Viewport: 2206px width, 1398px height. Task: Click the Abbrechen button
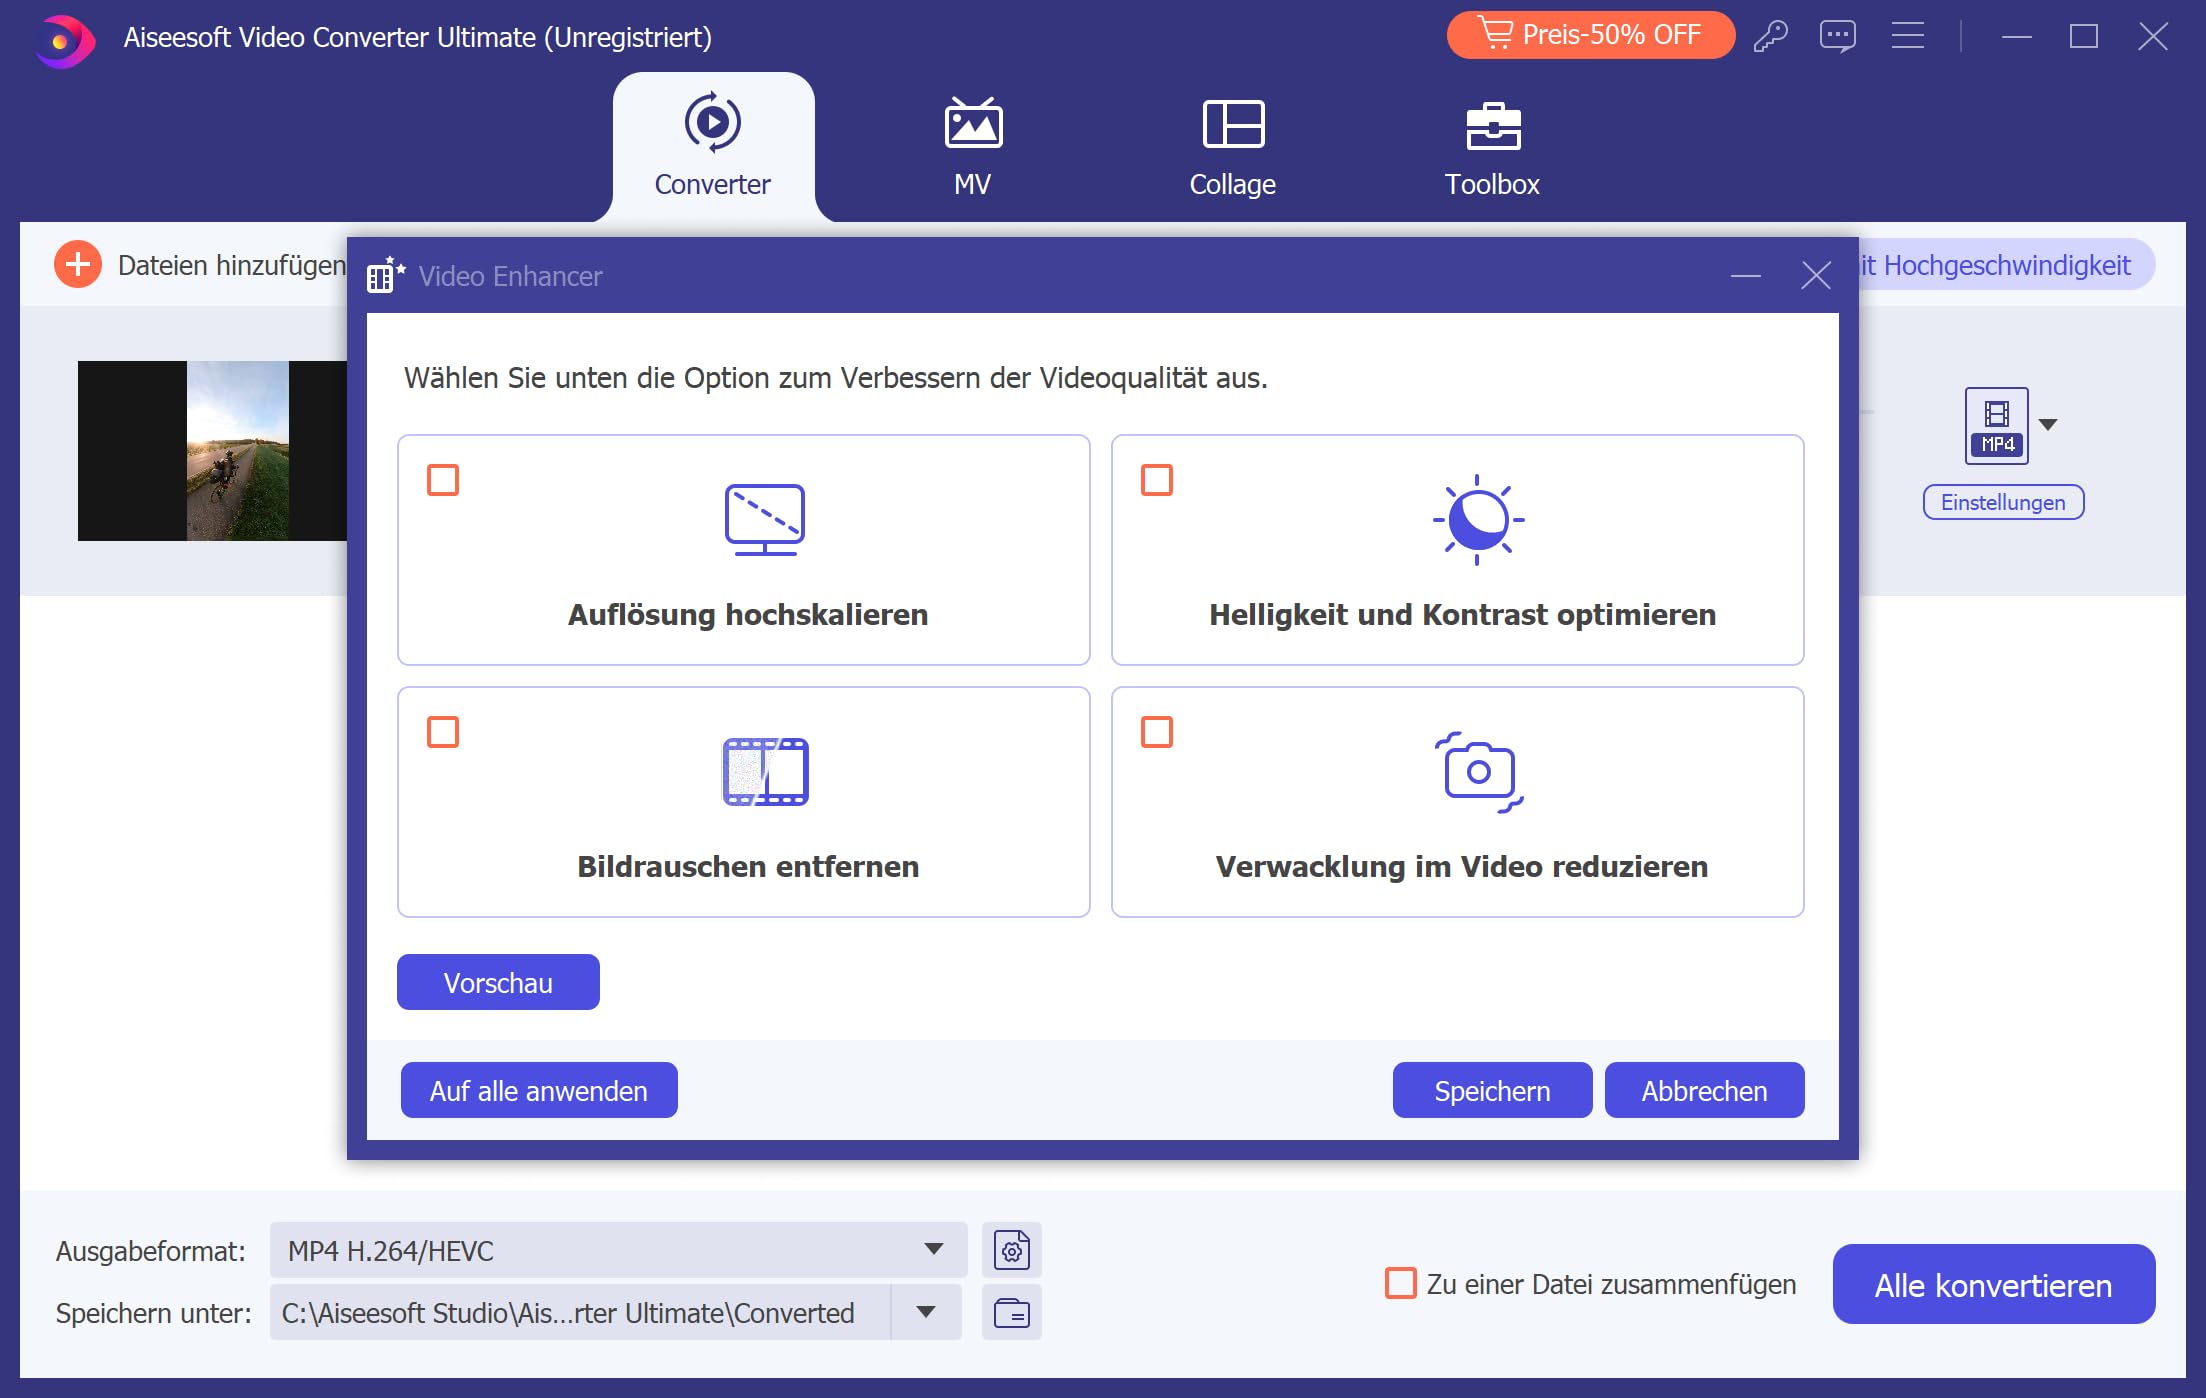pyautogui.click(x=1705, y=1091)
